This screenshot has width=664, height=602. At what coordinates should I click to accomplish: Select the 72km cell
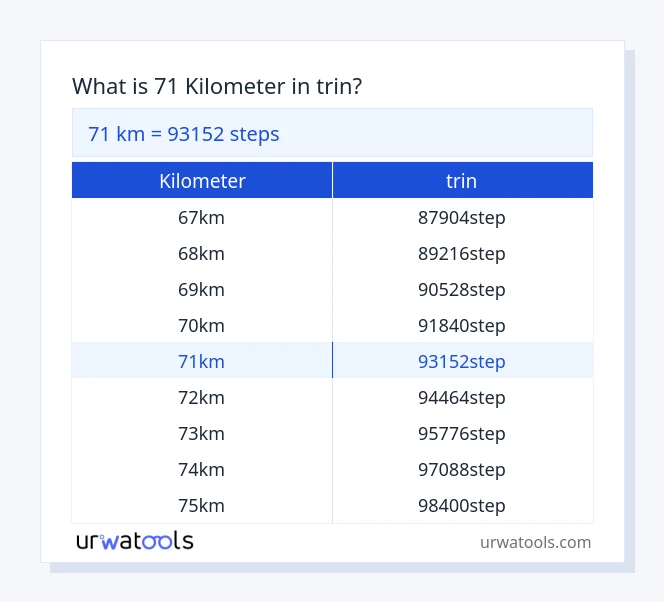click(x=201, y=397)
